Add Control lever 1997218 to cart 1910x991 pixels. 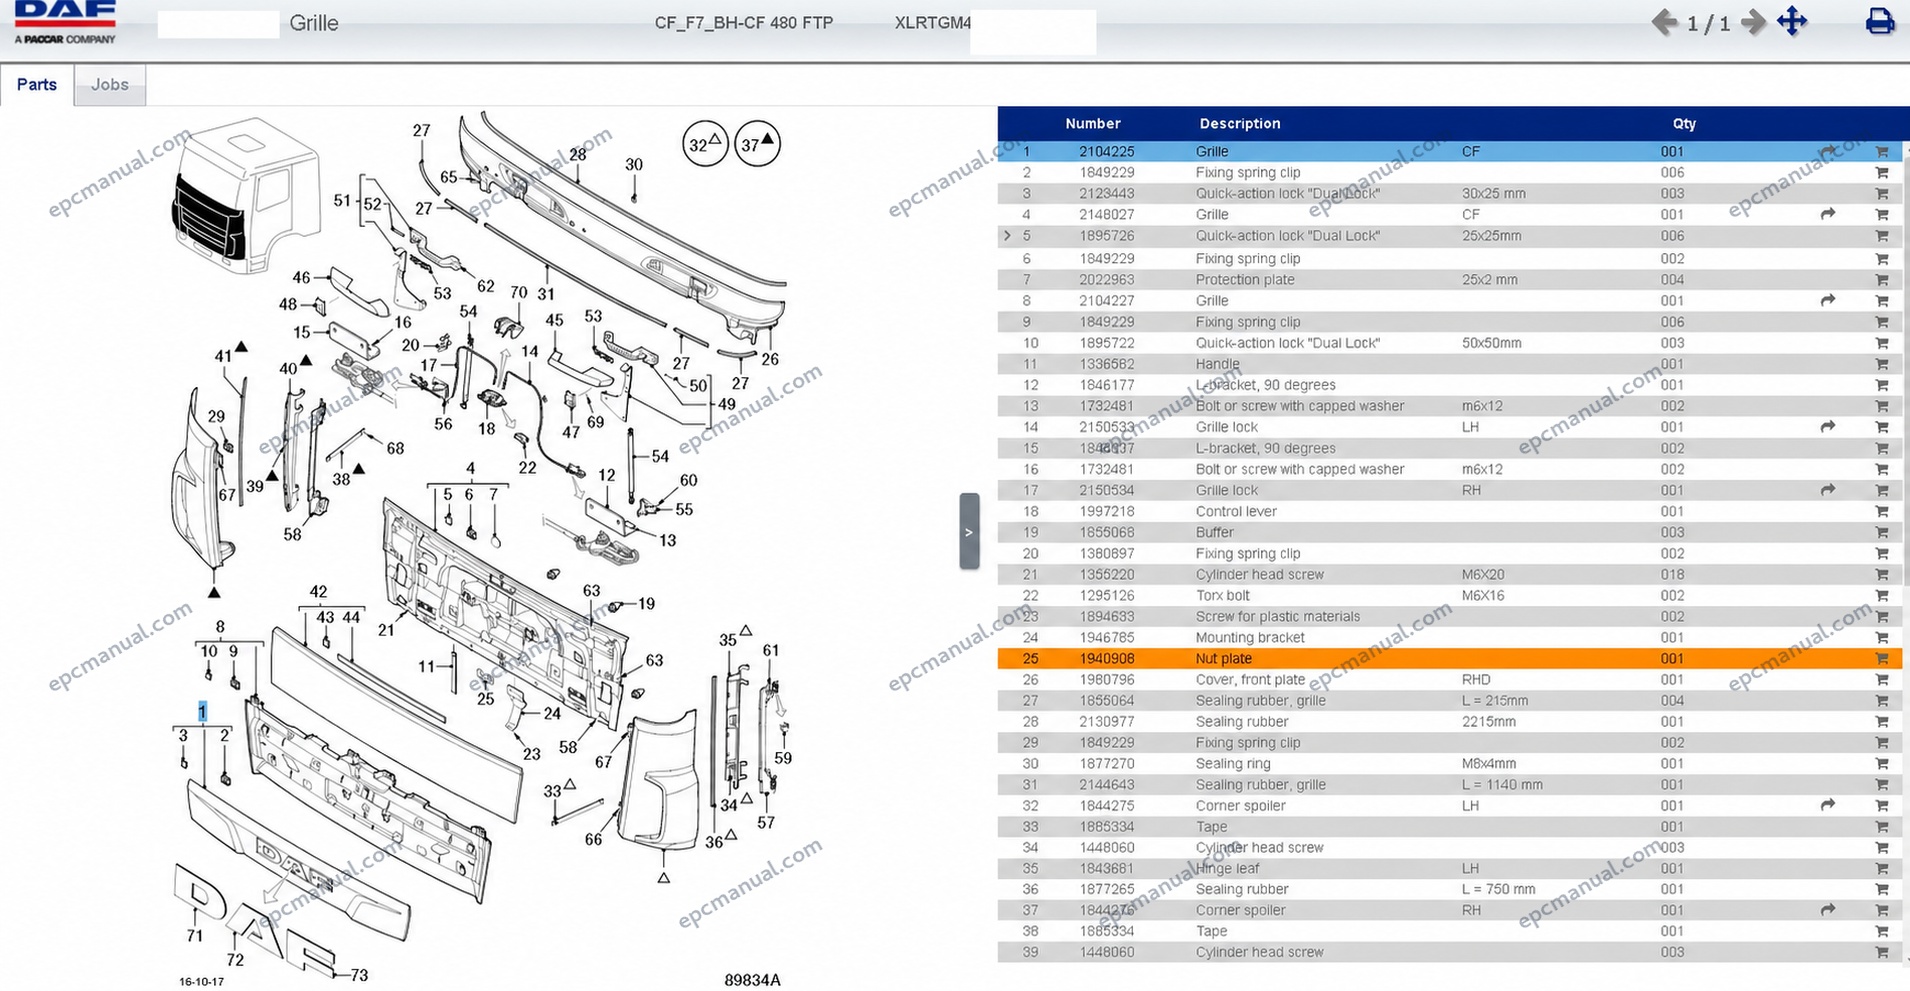click(x=1881, y=512)
